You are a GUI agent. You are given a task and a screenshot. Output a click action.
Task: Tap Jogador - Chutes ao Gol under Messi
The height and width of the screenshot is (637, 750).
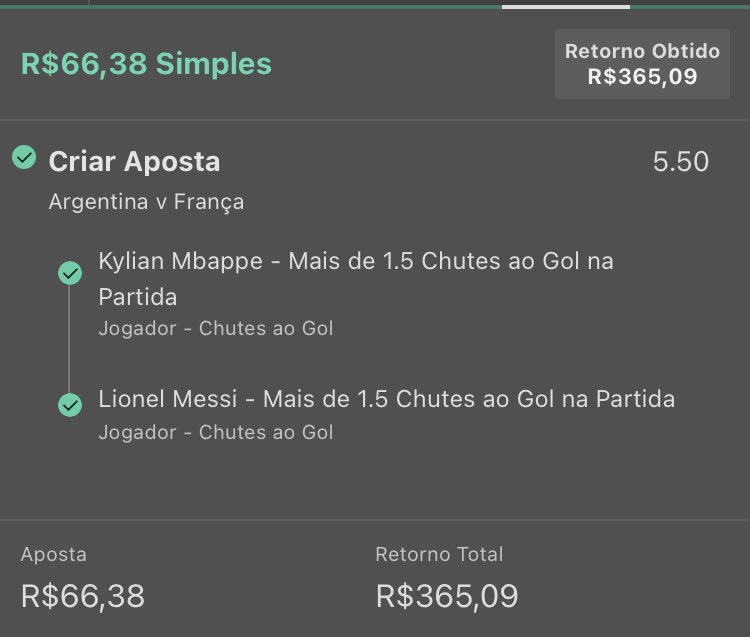click(216, 432)
